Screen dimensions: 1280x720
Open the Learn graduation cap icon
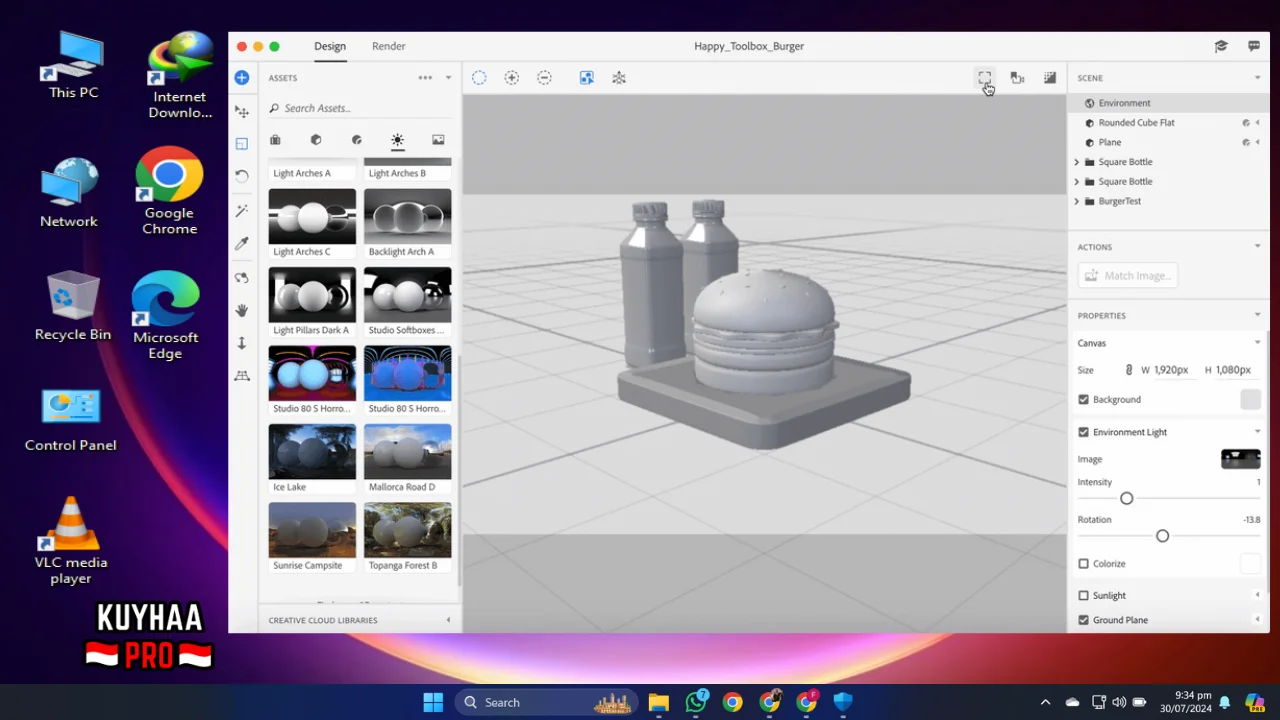tap(1221, 46)
